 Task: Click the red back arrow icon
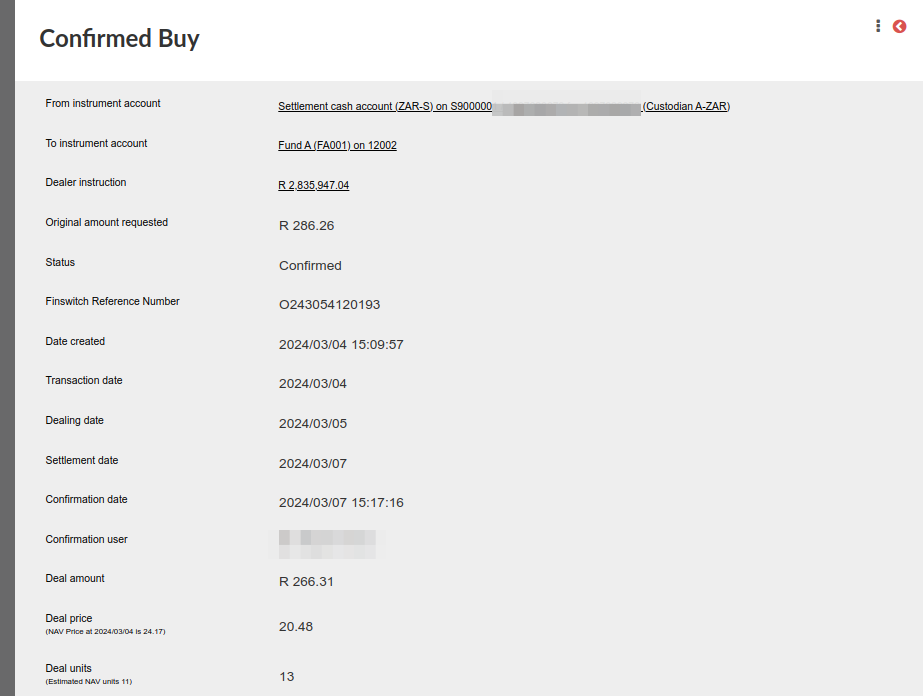pos(899,26)
